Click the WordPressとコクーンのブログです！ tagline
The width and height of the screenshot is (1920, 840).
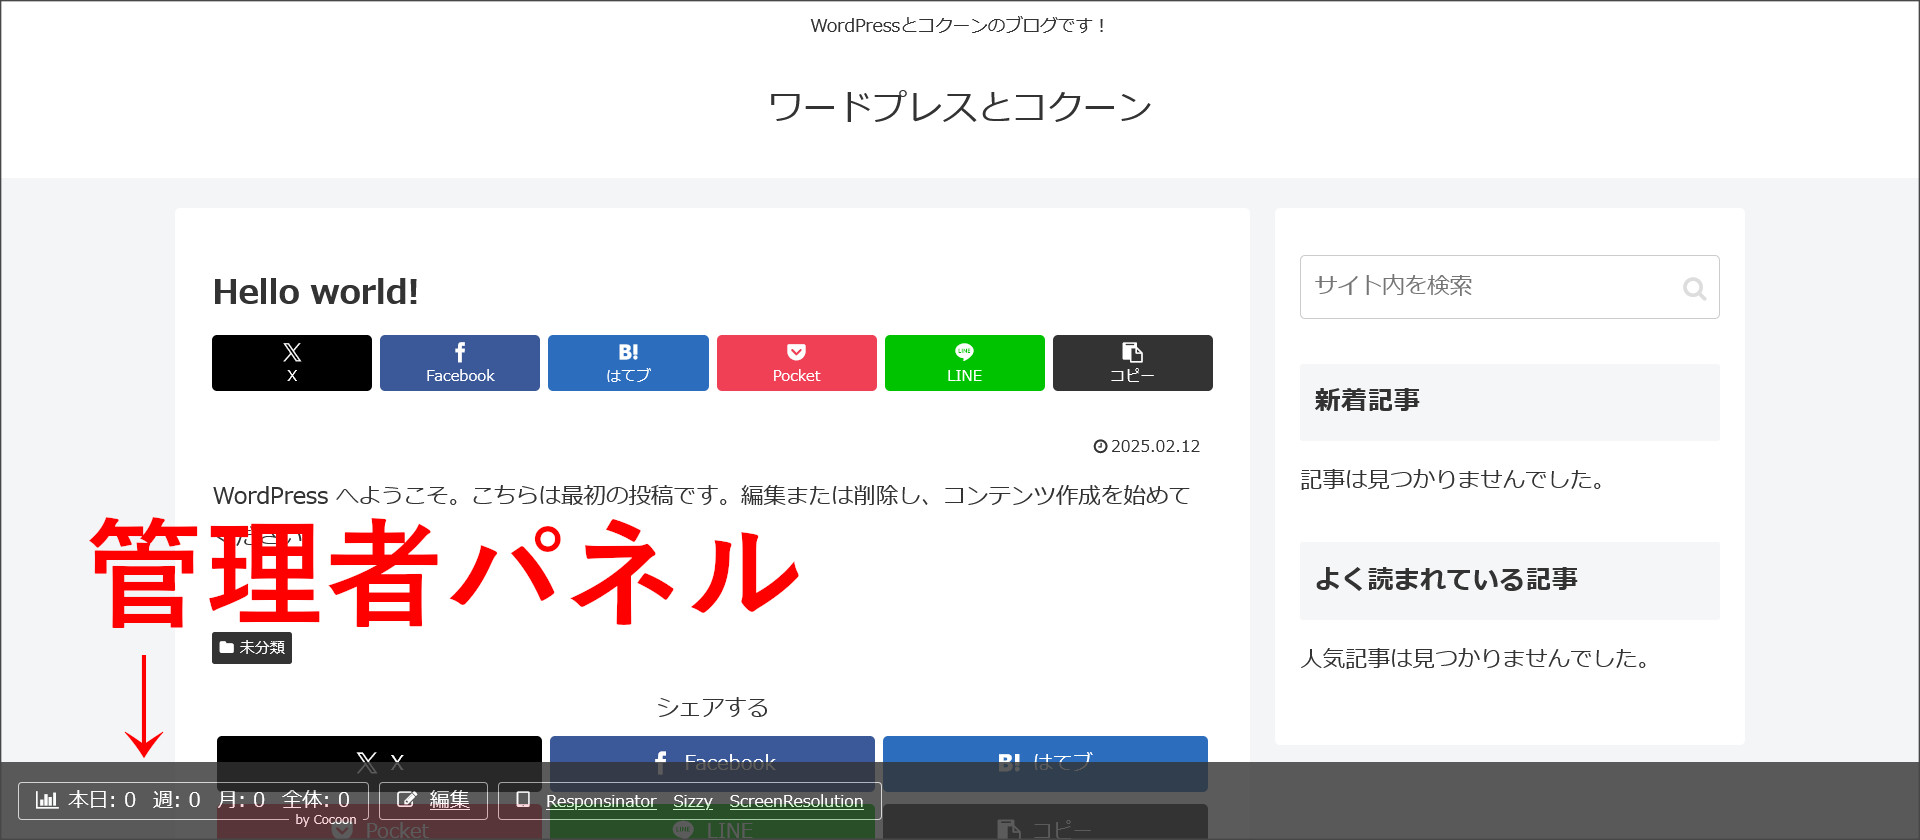click(960, 26)
